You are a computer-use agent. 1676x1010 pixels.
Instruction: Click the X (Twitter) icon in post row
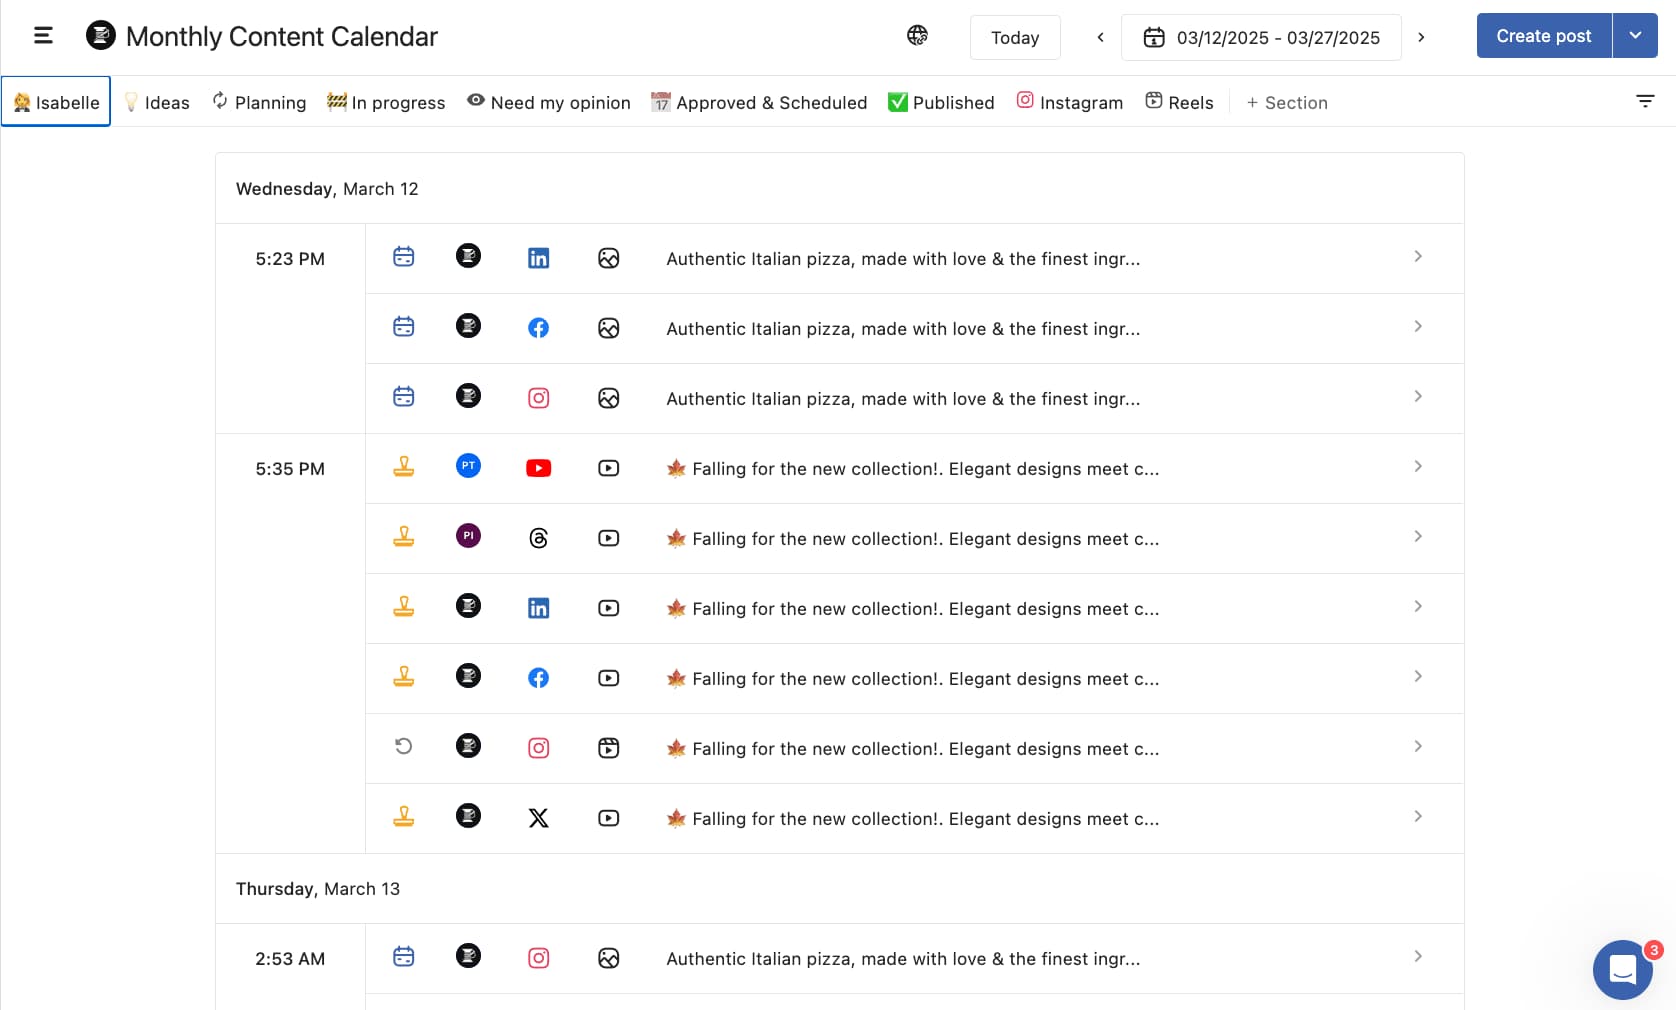coord(538,818)
